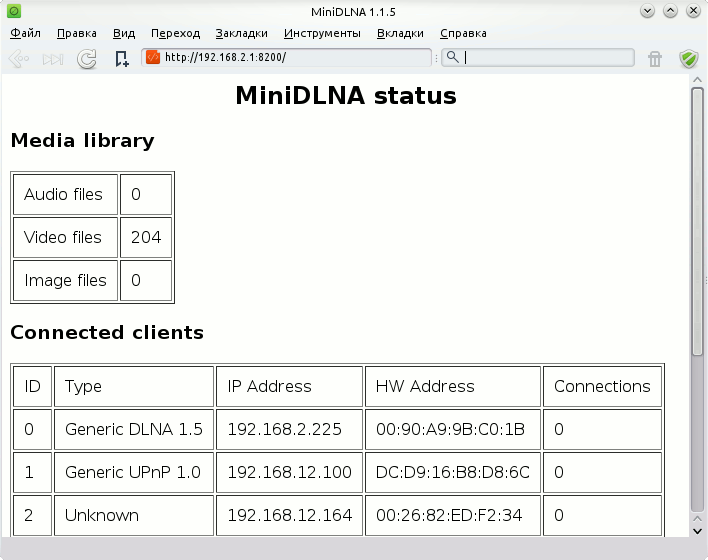Screen dimensions: 708x560
Task: Click the ID column header
Action: pos(33,387)
